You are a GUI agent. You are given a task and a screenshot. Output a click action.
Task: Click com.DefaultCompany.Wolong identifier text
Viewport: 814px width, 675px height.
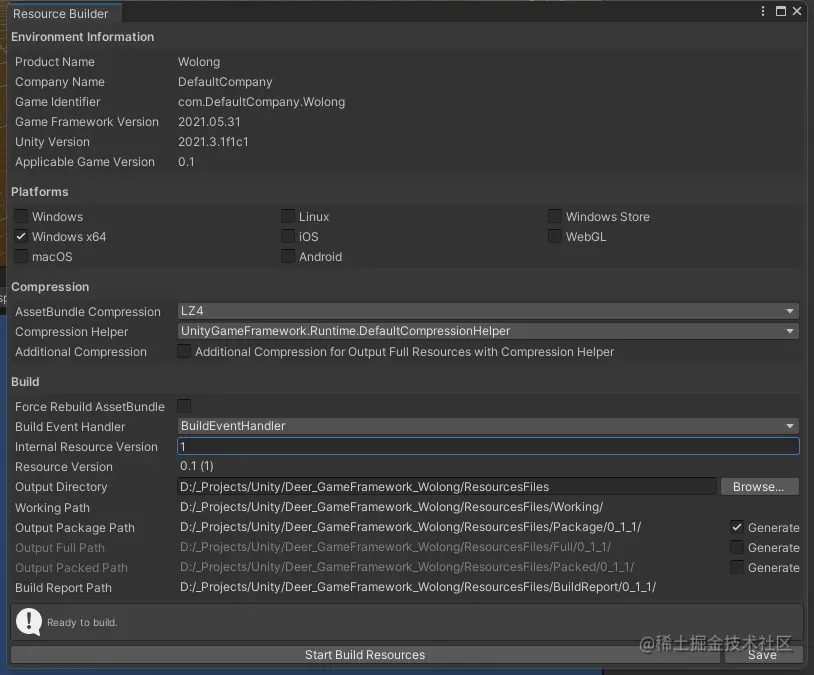click(x=261, y=102)
